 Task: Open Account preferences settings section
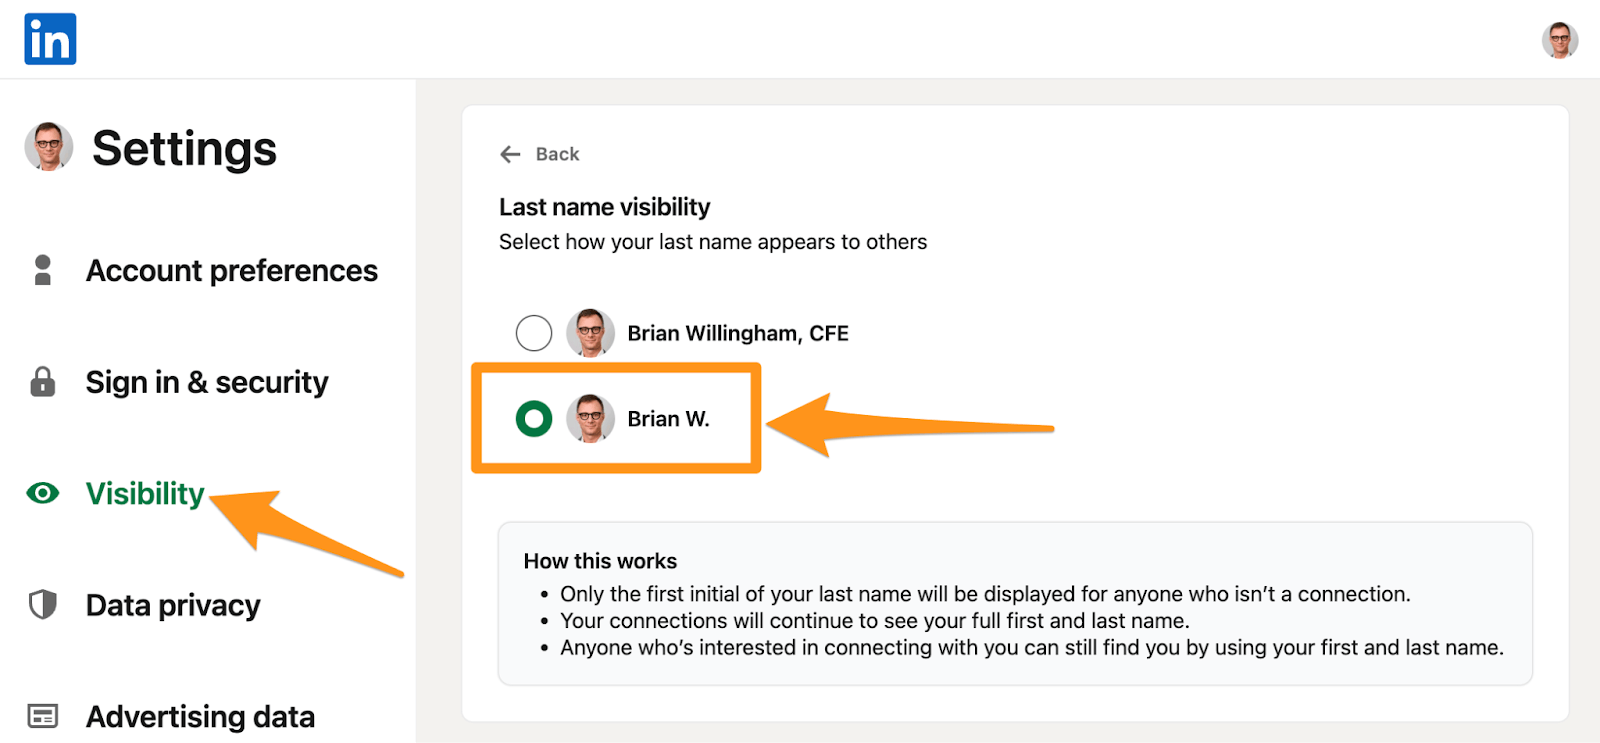click(x=231, y=271)
